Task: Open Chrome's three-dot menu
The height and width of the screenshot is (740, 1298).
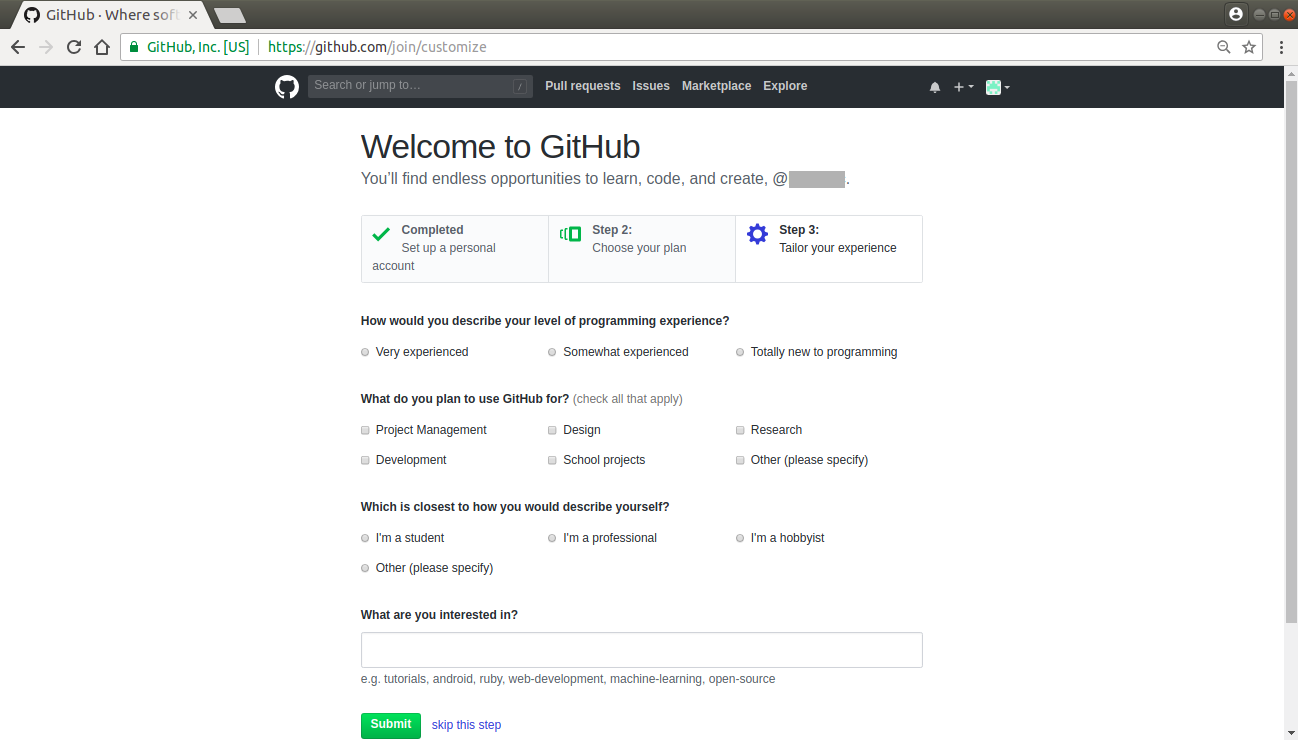Action: pyautogui.click(x=1281, y=47)
